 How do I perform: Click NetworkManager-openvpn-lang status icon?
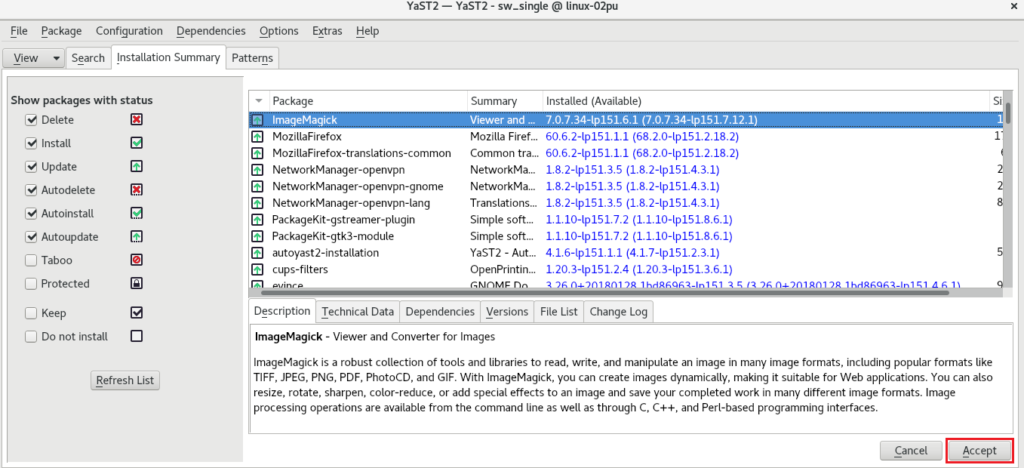[258, 203]
